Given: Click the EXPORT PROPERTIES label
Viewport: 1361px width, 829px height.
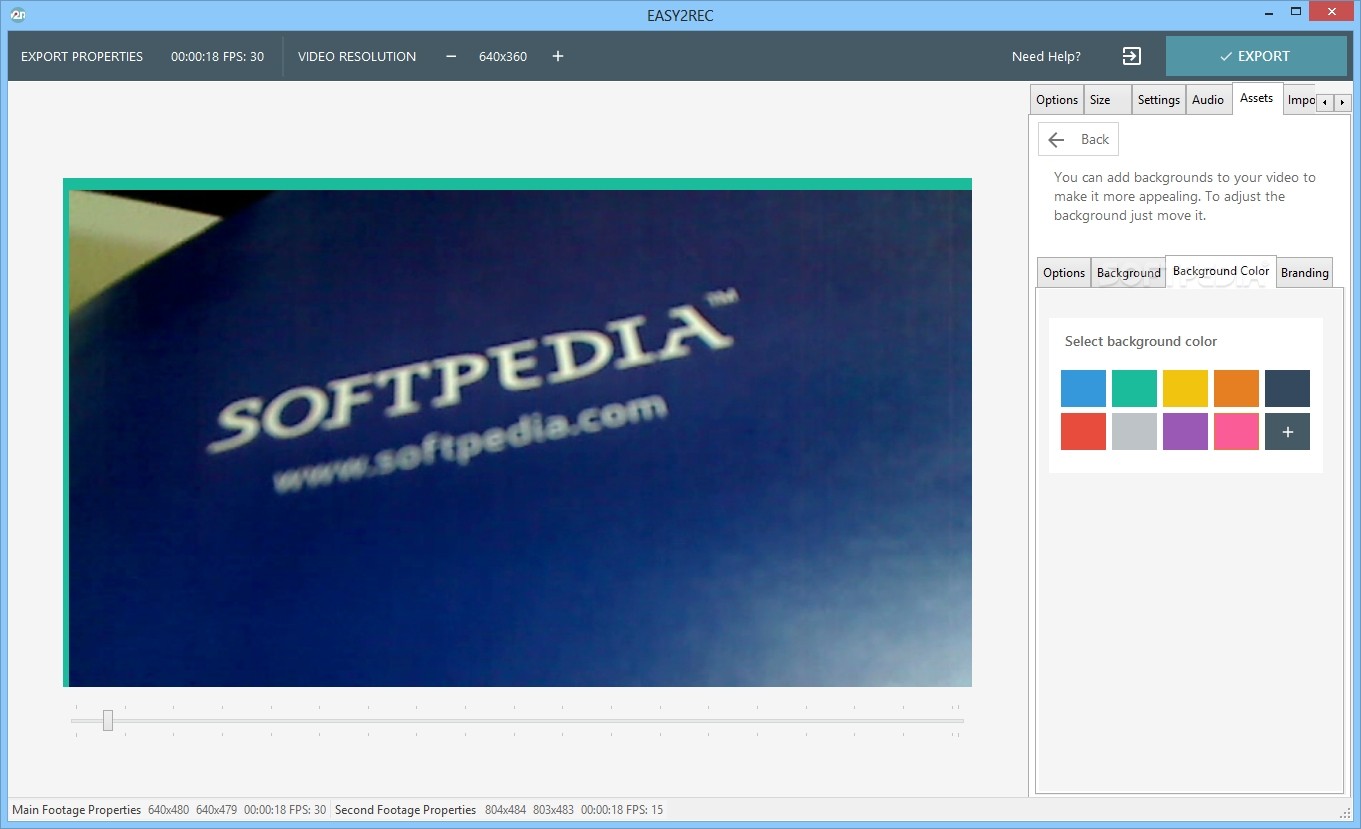Looking at the screenshot, I should coord(82,56).
